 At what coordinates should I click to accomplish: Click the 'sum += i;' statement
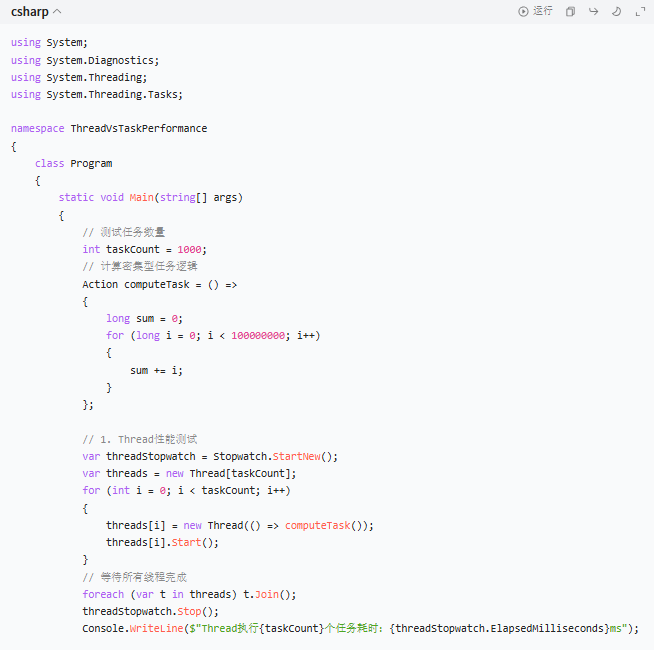tap(156, 370)
